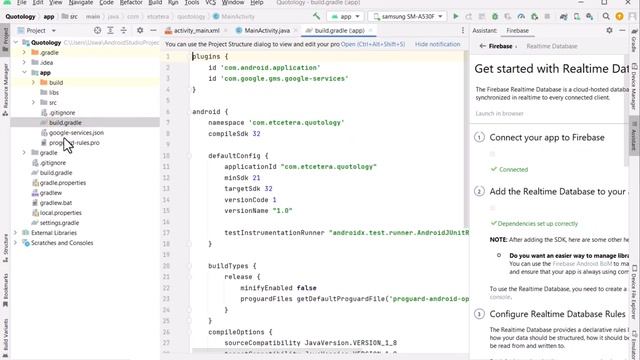Image resolution: width=640 pixels, height=360 pixels.
Task: Open the SDK Manager icon in the toolbar
Action: 589,16
